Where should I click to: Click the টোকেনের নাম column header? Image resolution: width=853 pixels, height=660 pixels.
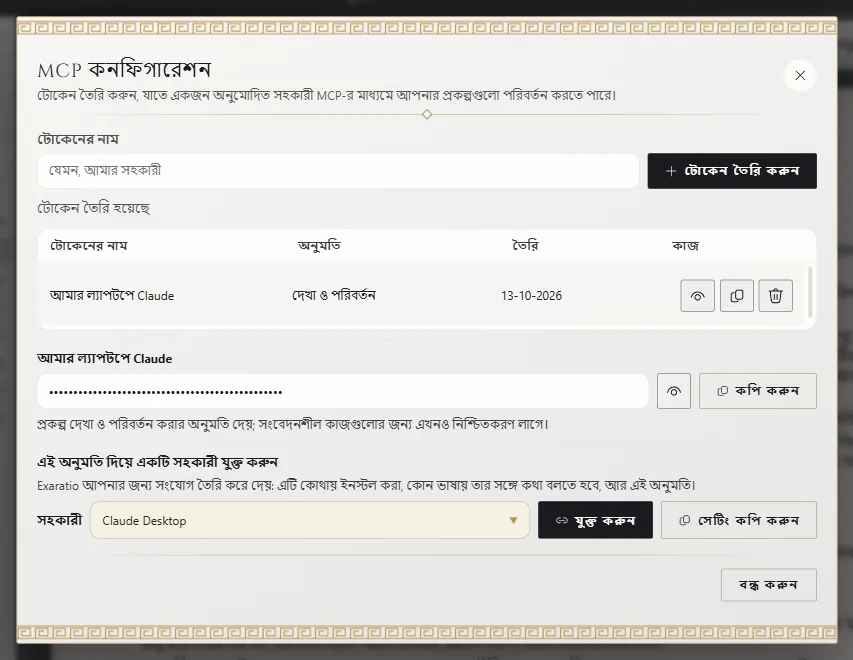coord(89,245)
